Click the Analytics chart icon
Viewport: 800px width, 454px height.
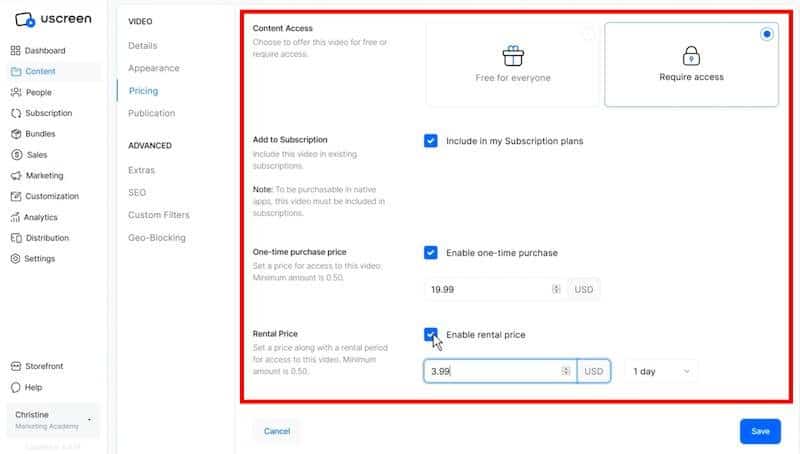16,217
